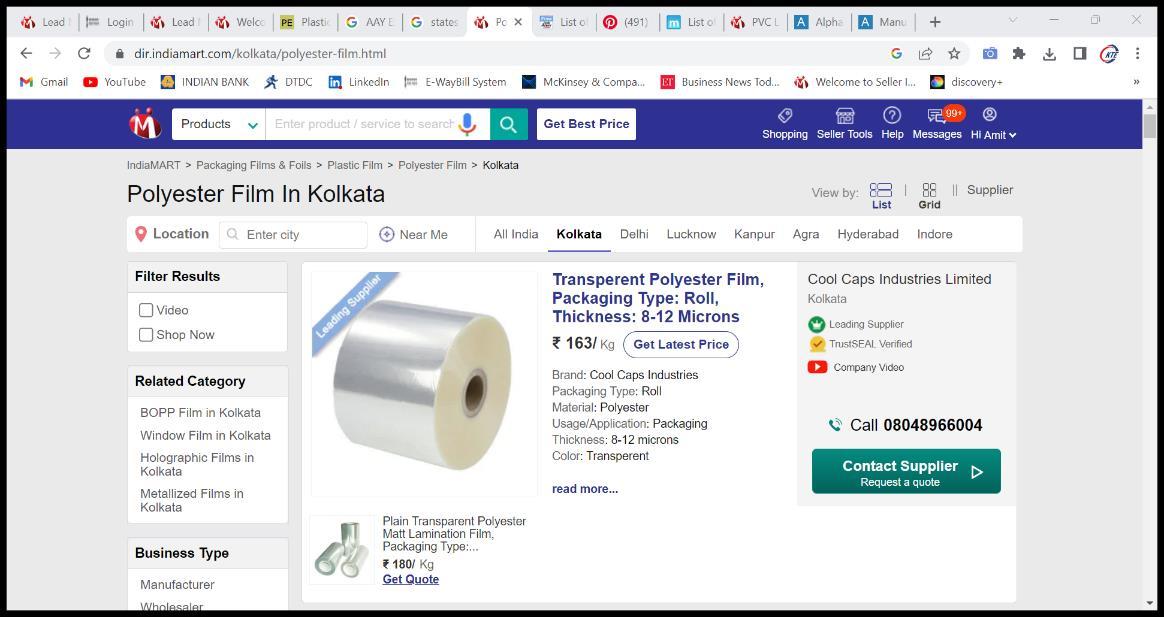Click the browser forward arrow
Screen dimensions: 1164x617
pos(55,53)
